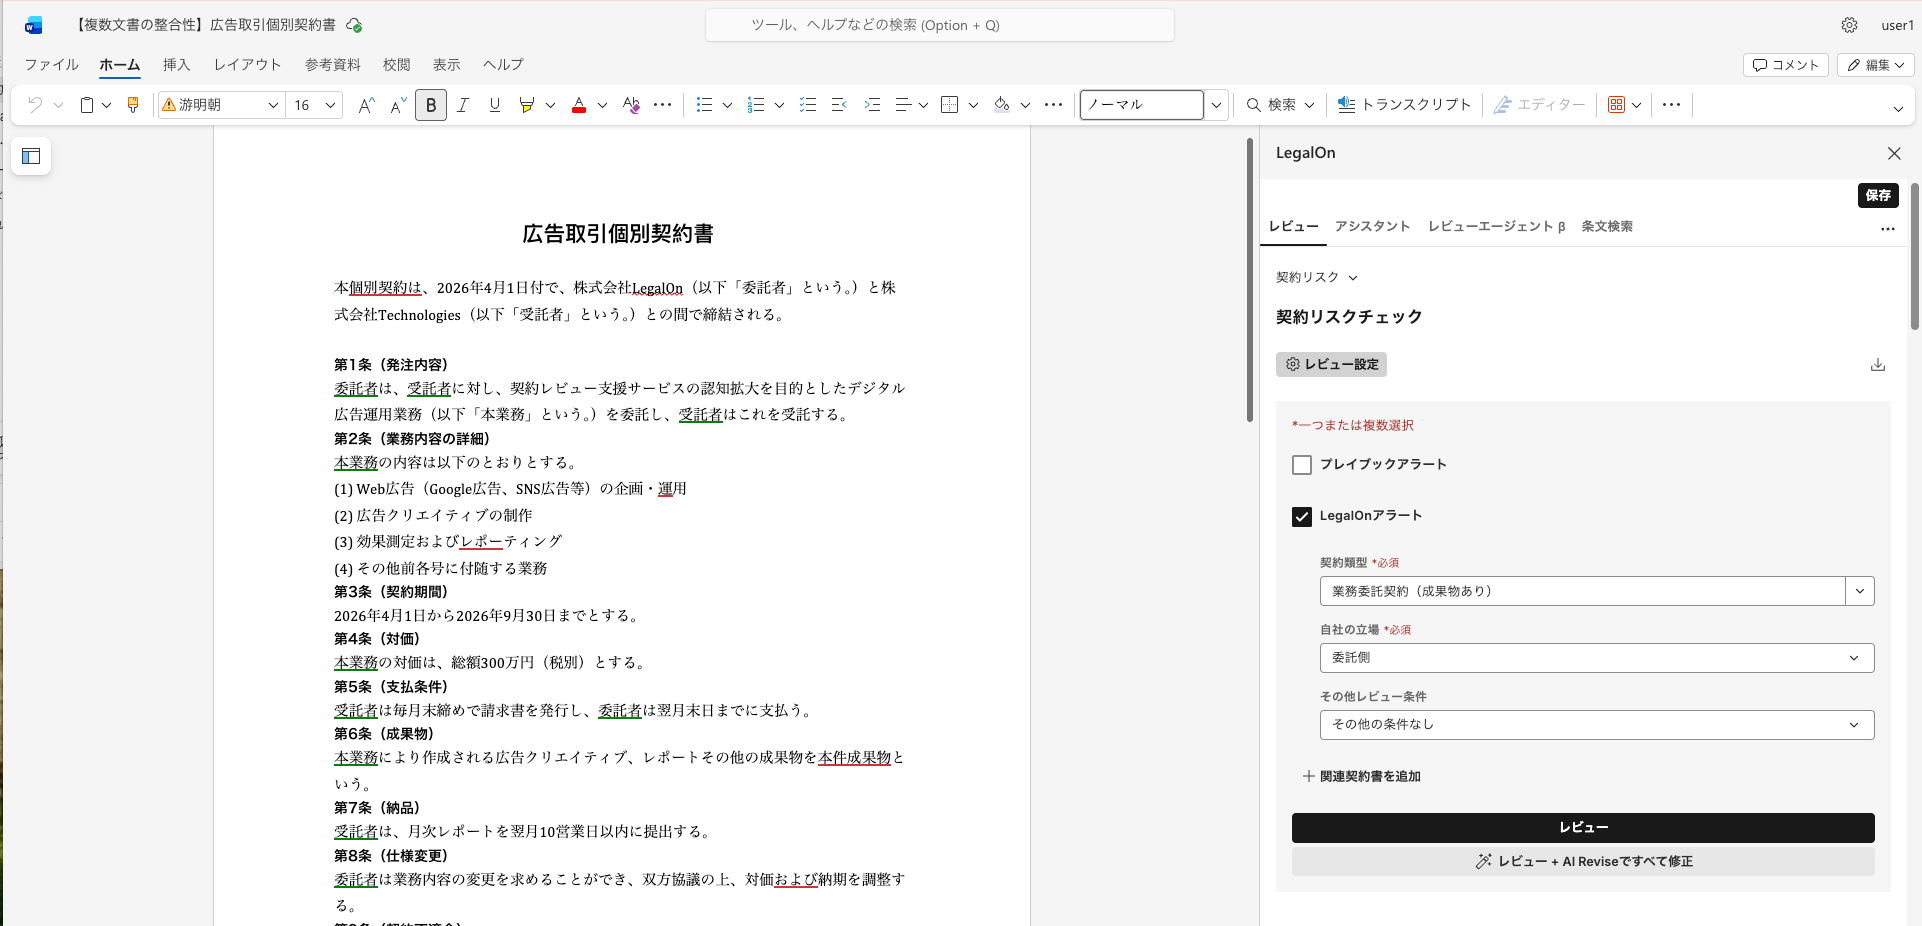Switch to the レイアウト tab

click(x=247, y=65)
